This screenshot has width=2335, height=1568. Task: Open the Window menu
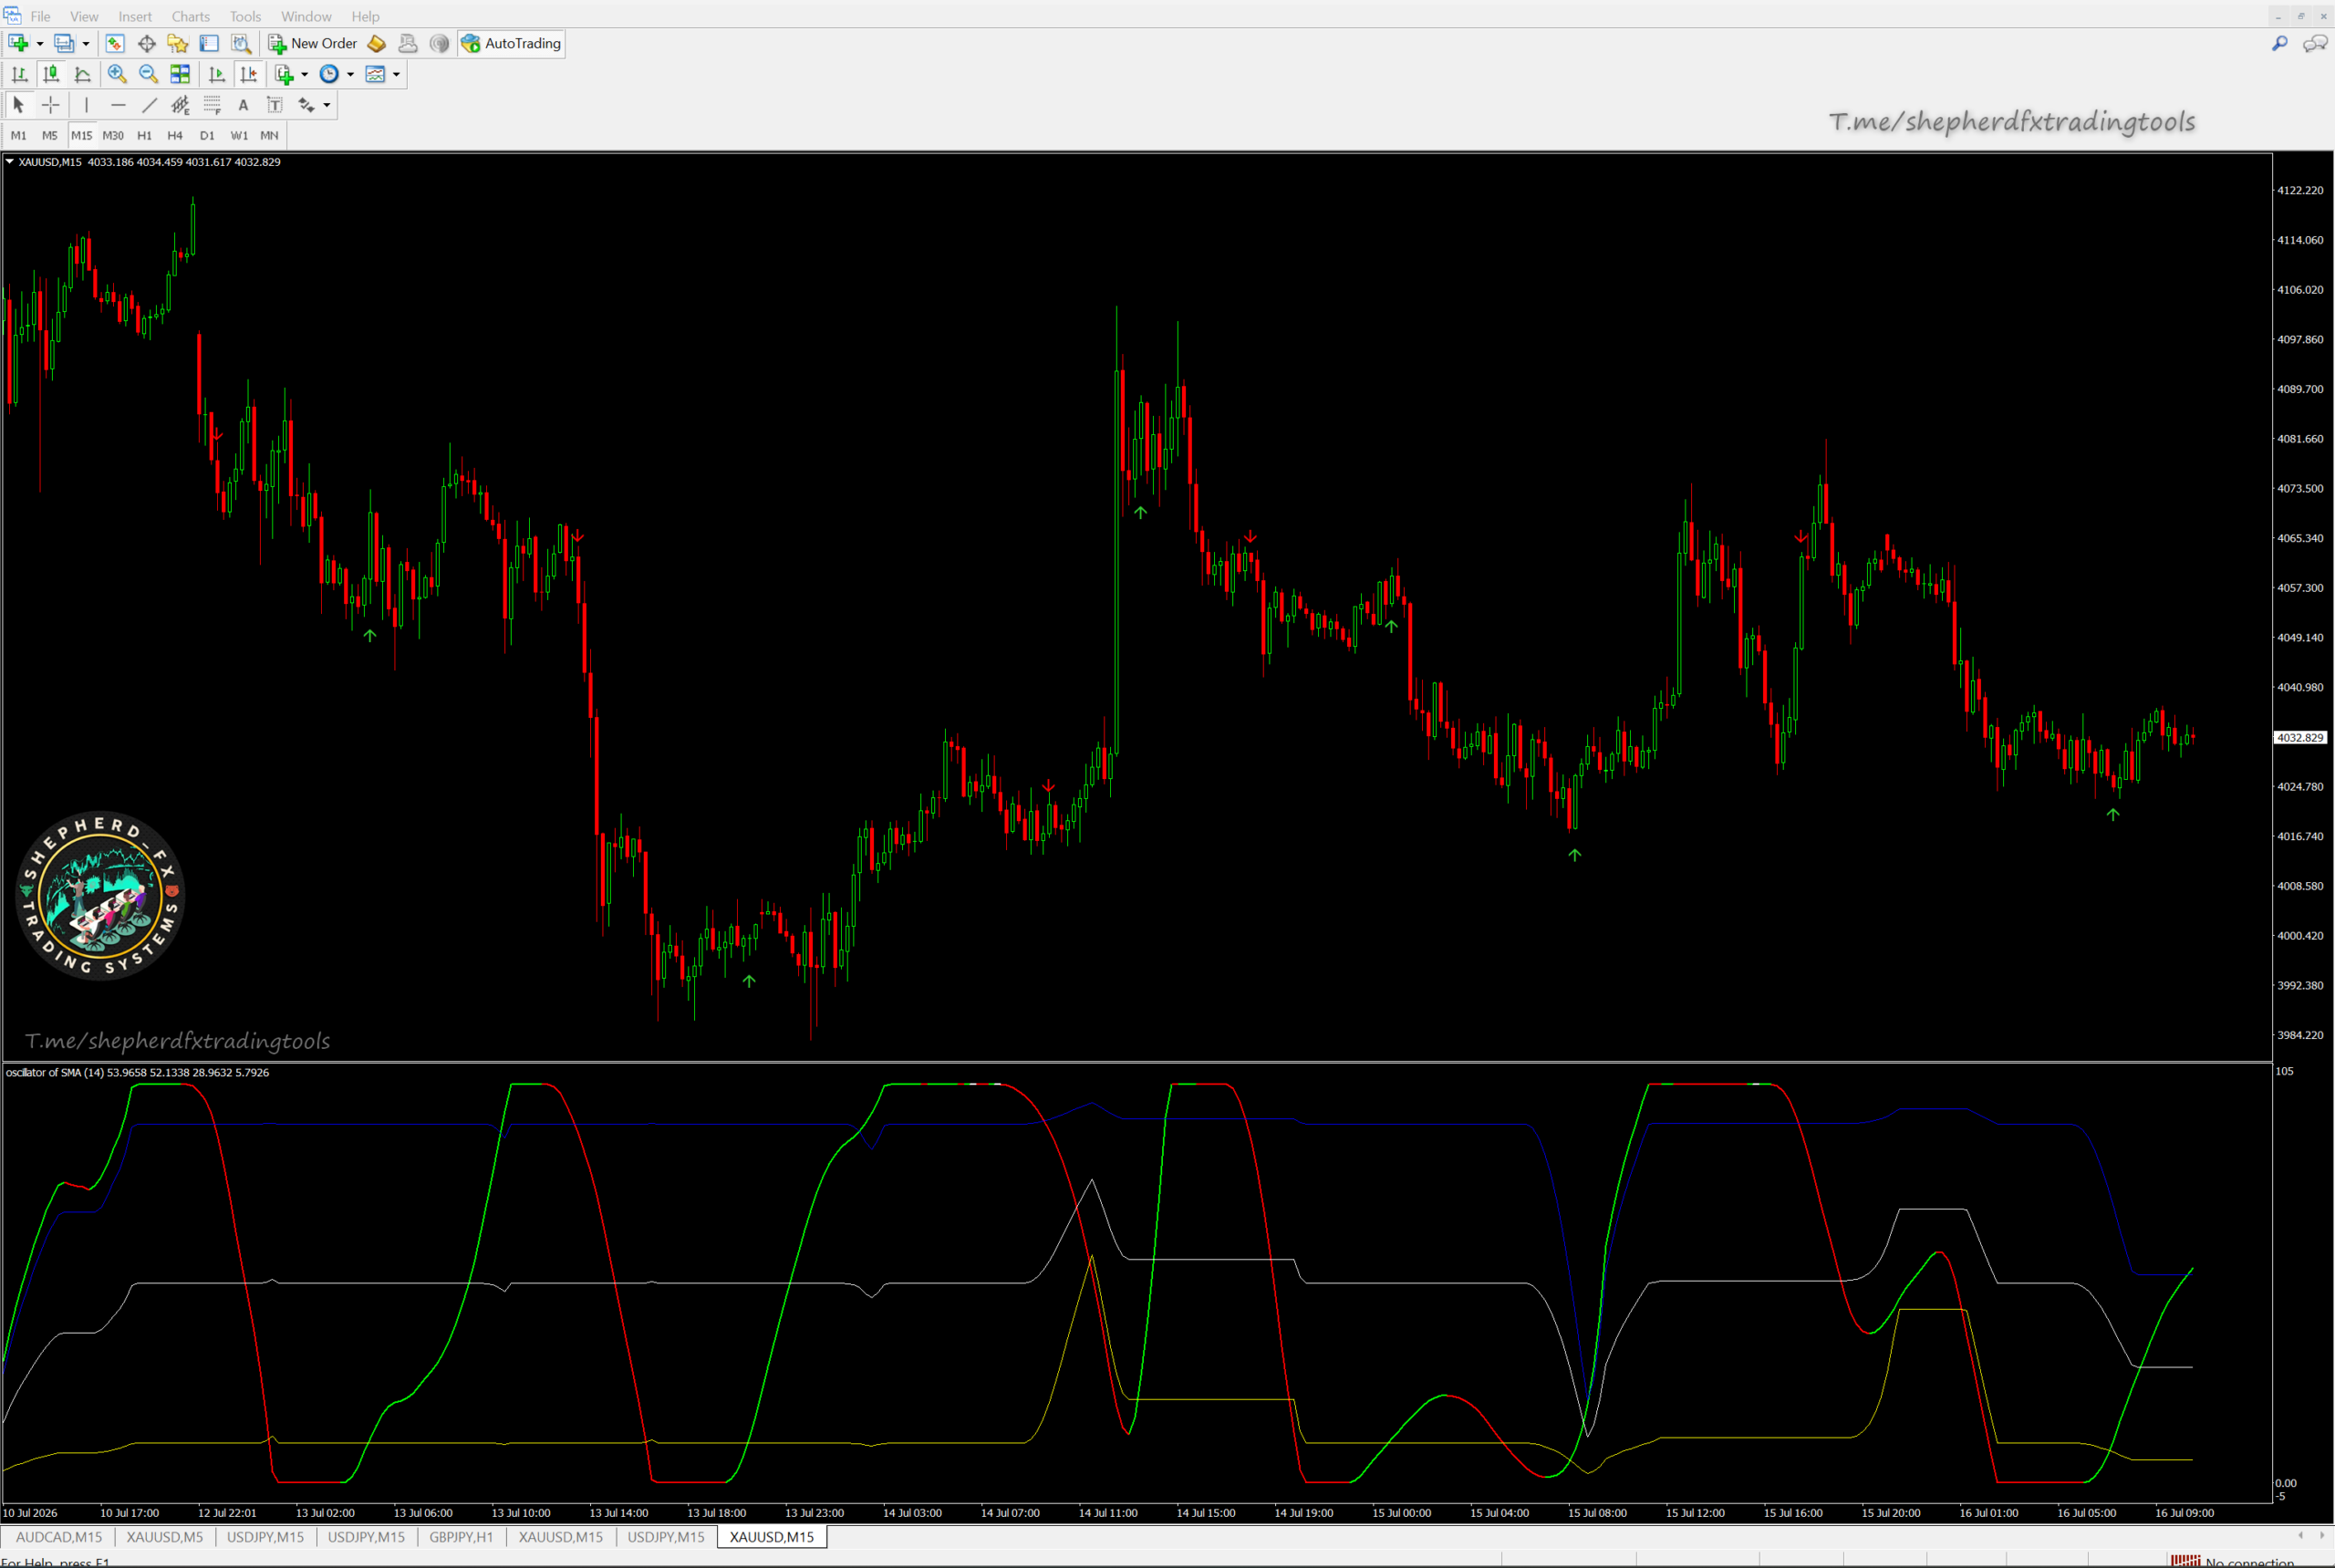tap(306, 16)
